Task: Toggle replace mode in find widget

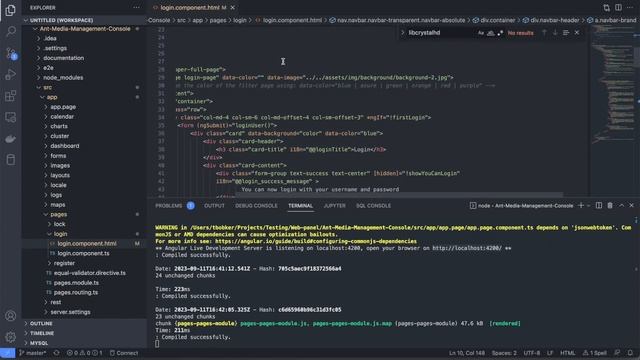Action: click(x=403, y=33)
